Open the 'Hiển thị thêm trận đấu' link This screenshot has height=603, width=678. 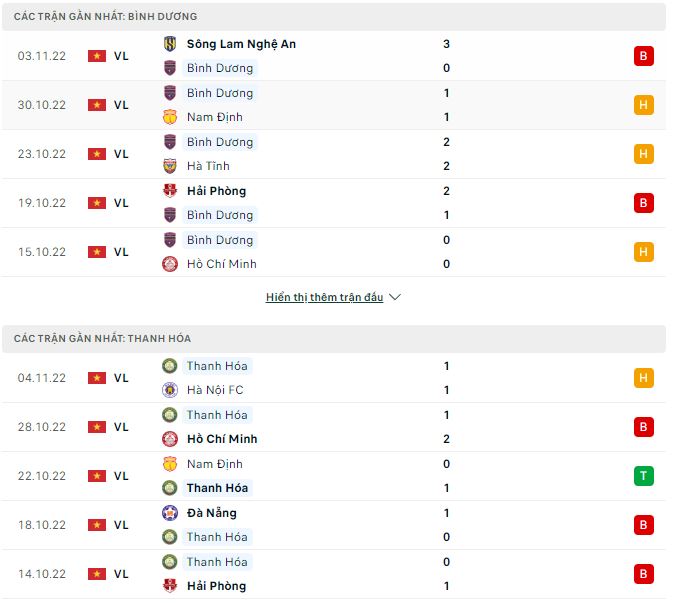click(x=324, y=297)
